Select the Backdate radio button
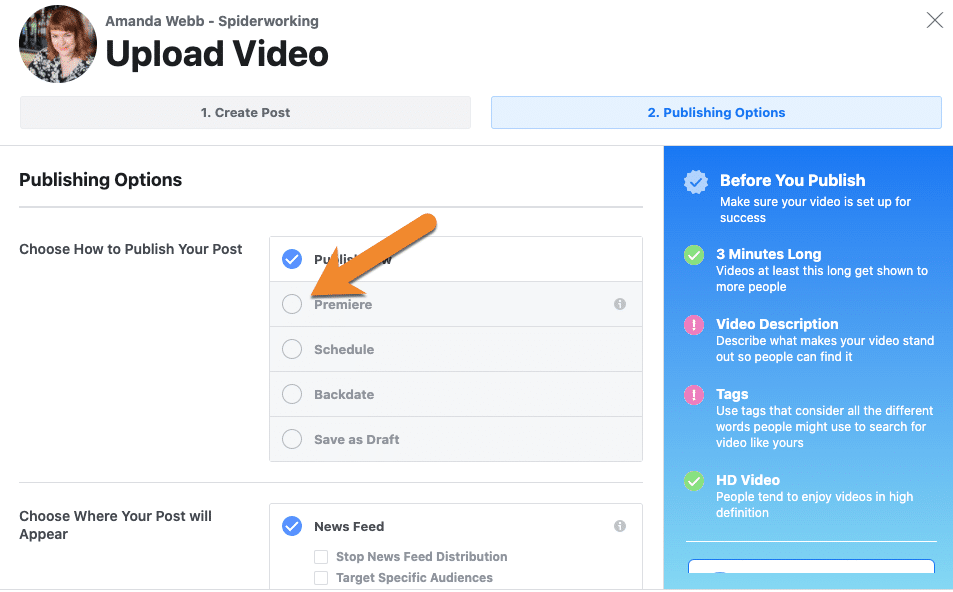The height and width of the screenshot is (592, 953). [x=292, y=394]
